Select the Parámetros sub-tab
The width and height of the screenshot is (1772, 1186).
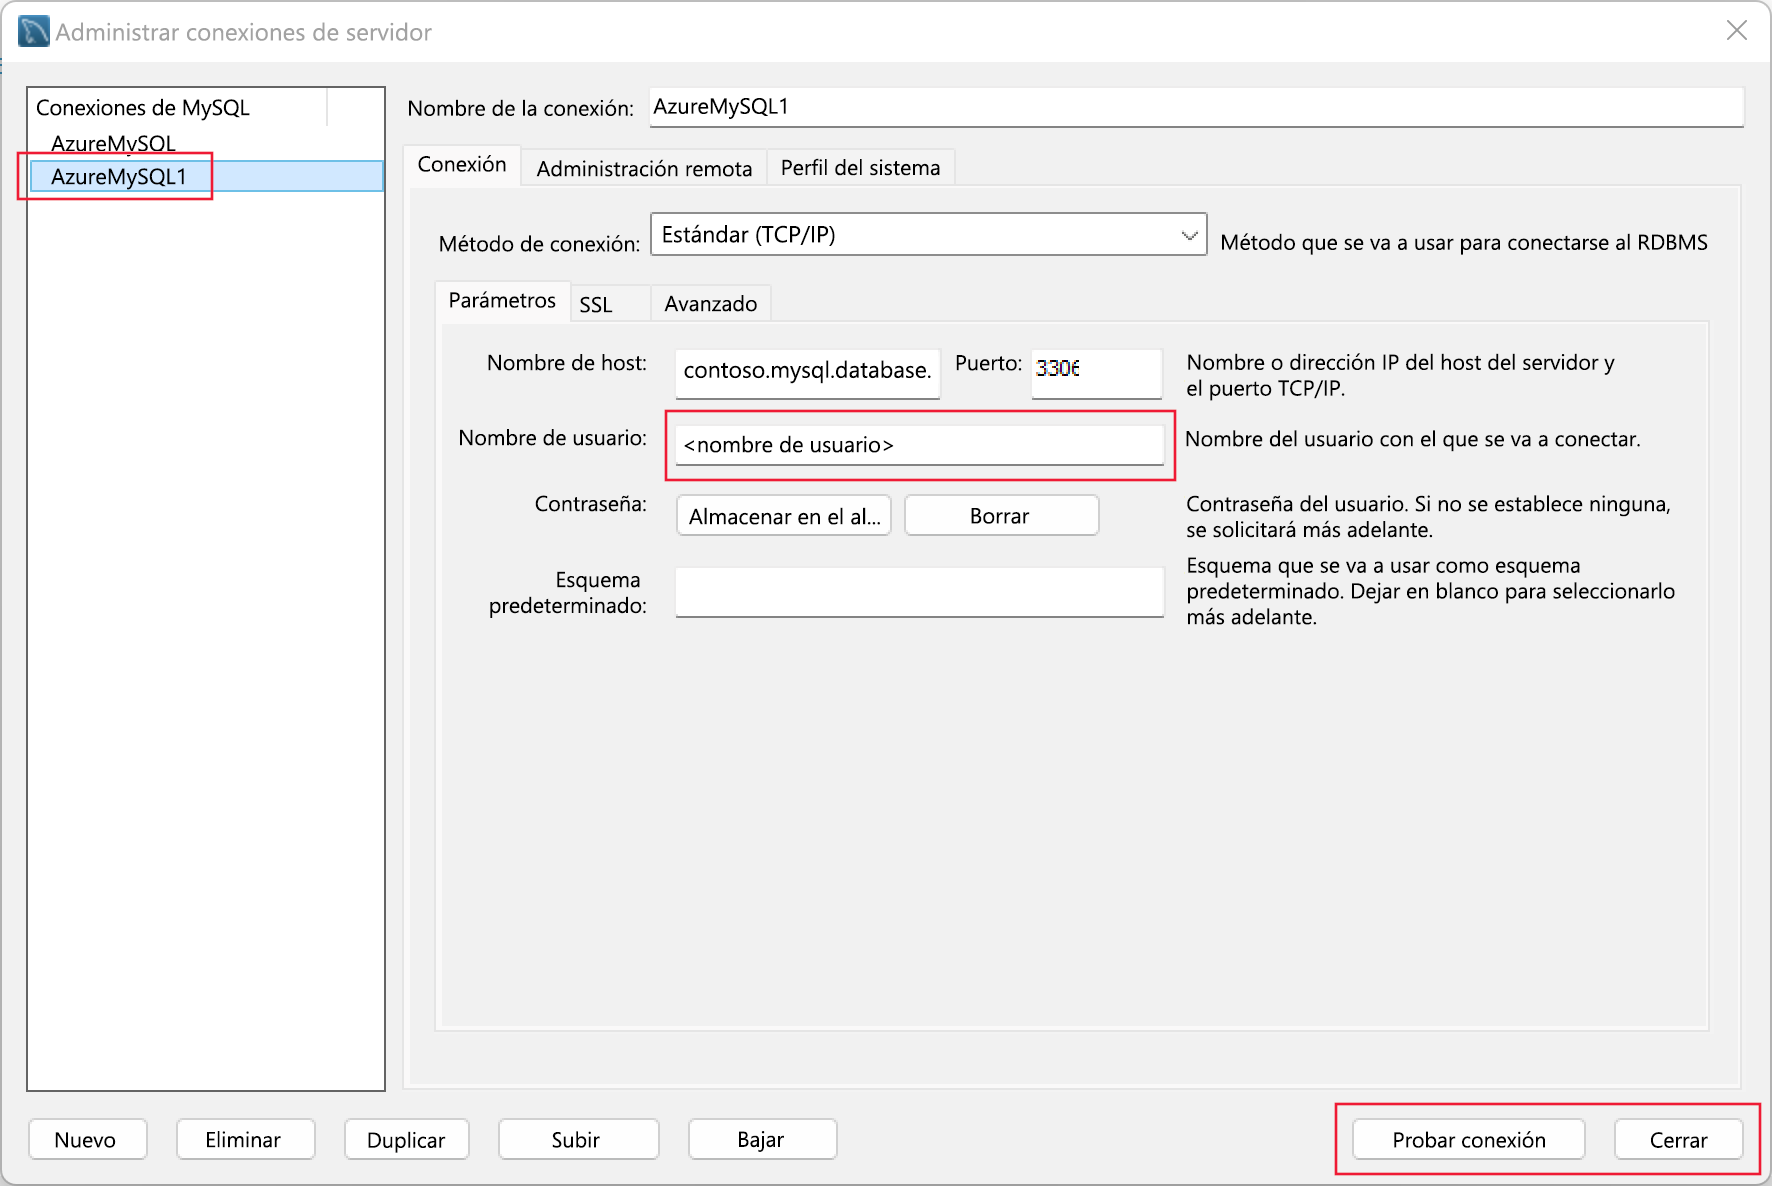pyautogui.click(x=502, y=301)
